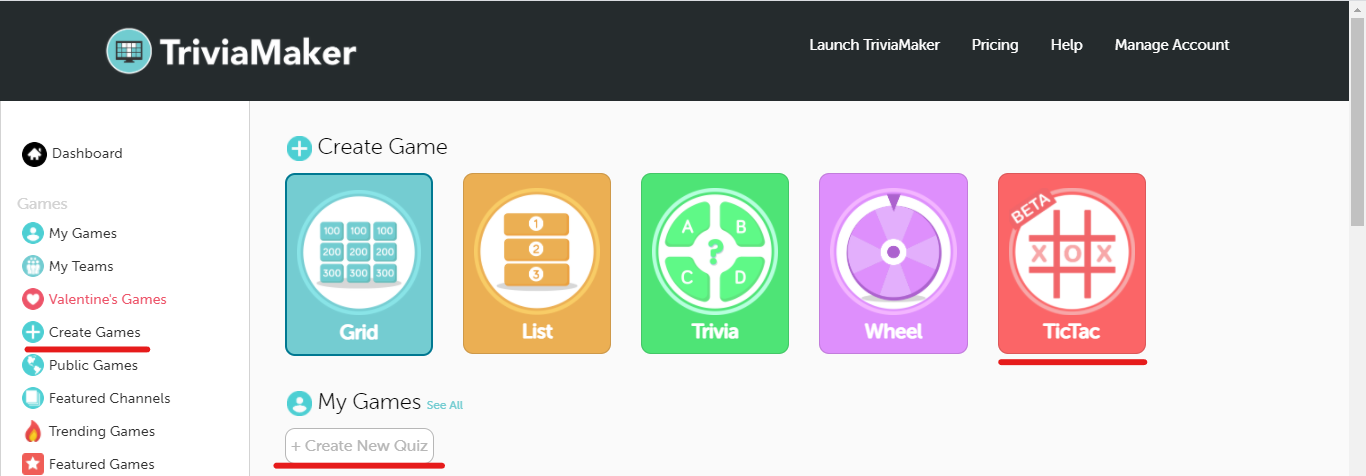This screenshot has width=1366, height=476.
Task: Open Featured Channels sidebar link
Action: pos(110,398)
